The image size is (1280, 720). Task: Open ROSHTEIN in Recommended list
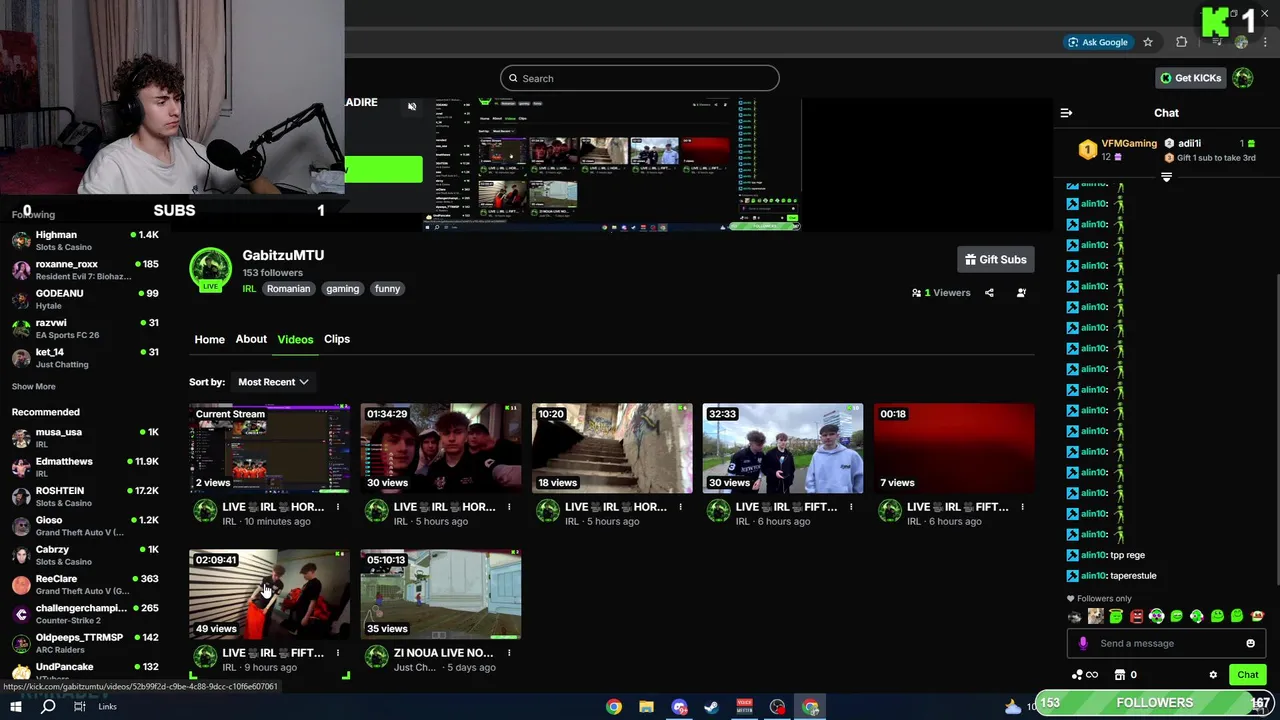point(85,497)
